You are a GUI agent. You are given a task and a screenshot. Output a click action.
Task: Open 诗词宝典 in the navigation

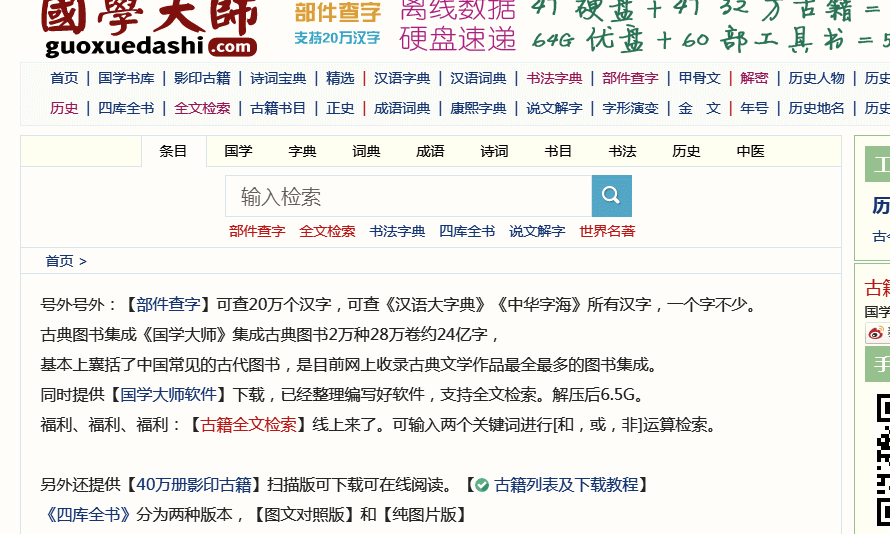click(278, 78)
